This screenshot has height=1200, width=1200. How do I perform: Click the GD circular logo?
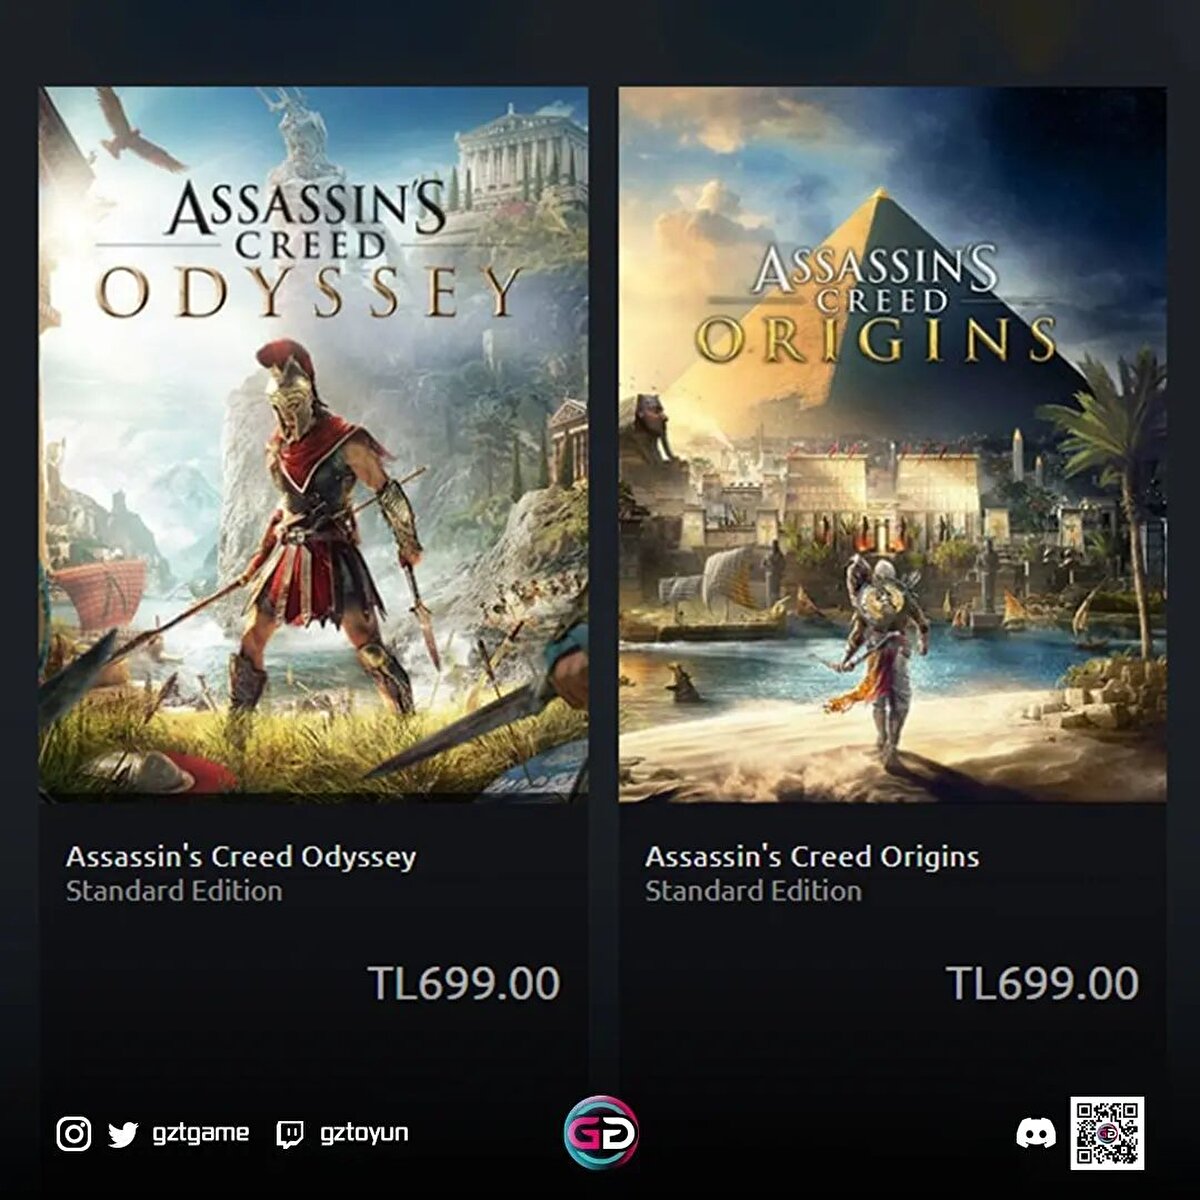point(601,1133)
